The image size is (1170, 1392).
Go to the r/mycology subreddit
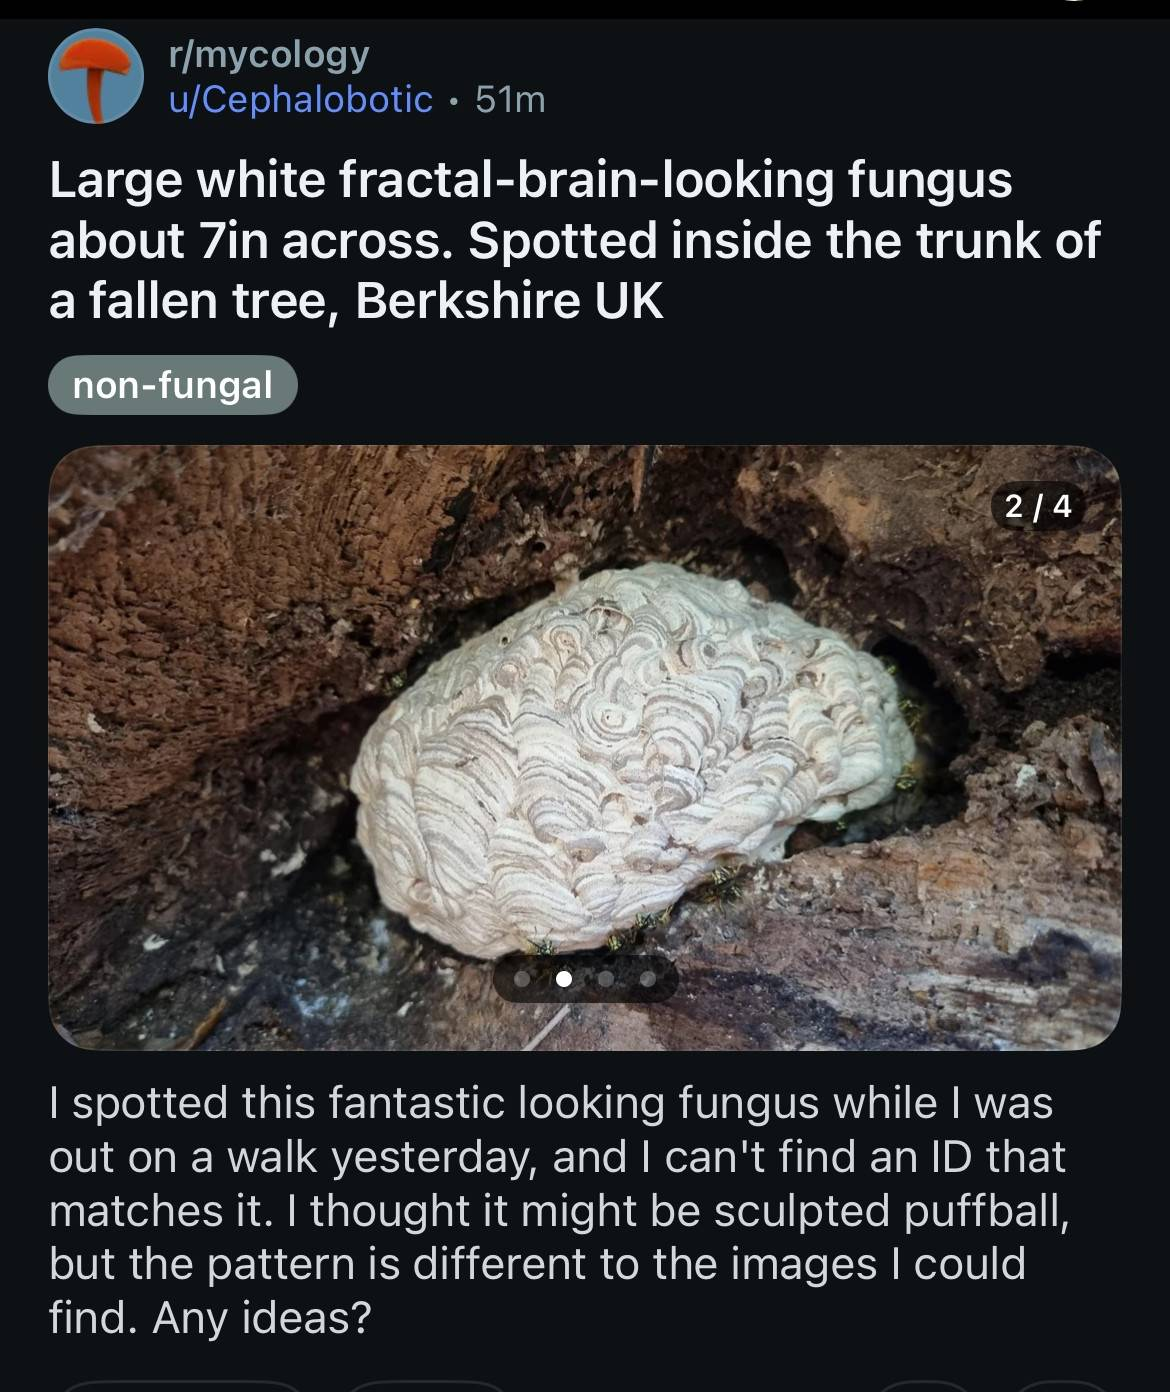coord(269,54)
